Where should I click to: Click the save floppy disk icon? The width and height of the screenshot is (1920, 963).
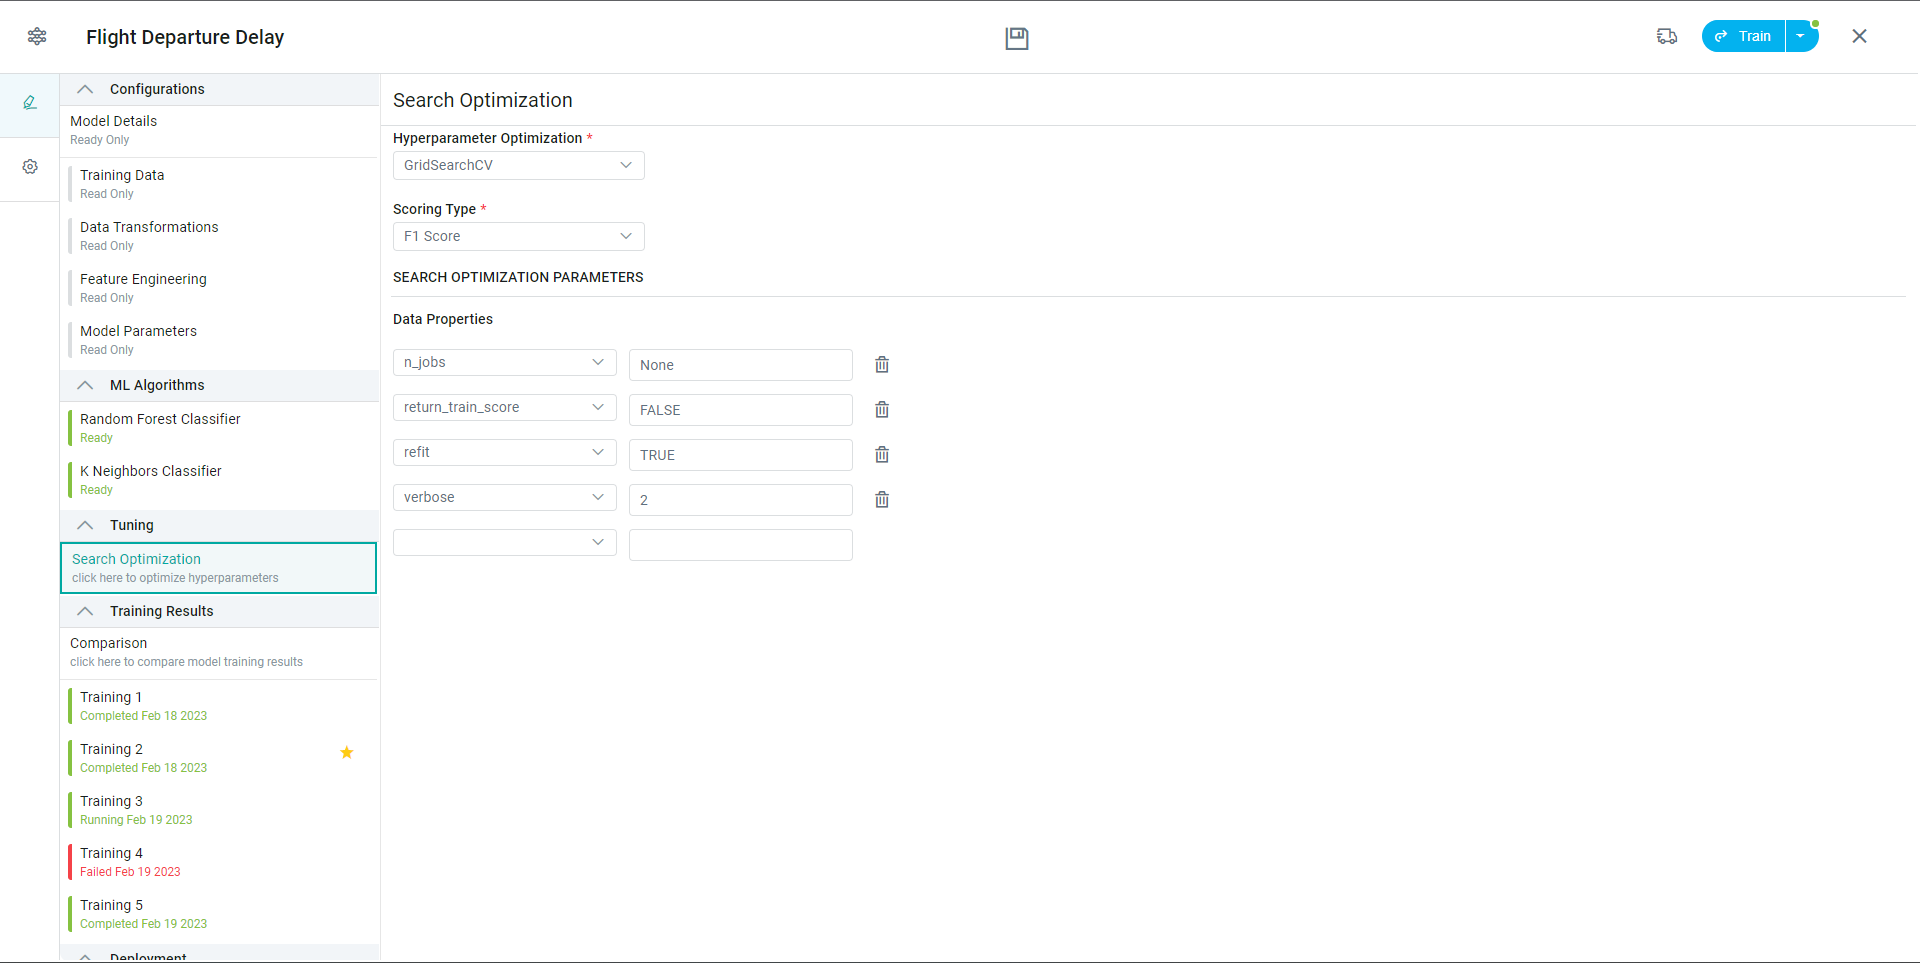click(1016, 38)
